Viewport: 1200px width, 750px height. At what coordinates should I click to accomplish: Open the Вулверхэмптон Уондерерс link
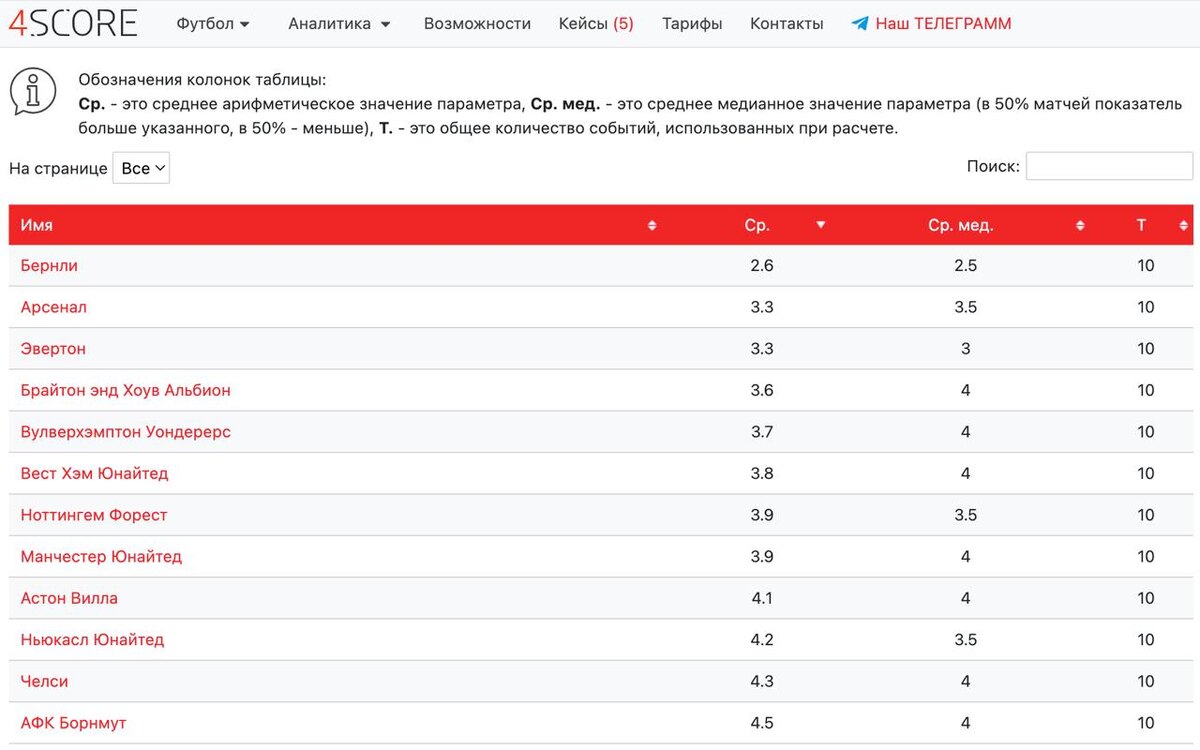click(x=126, y=432)
